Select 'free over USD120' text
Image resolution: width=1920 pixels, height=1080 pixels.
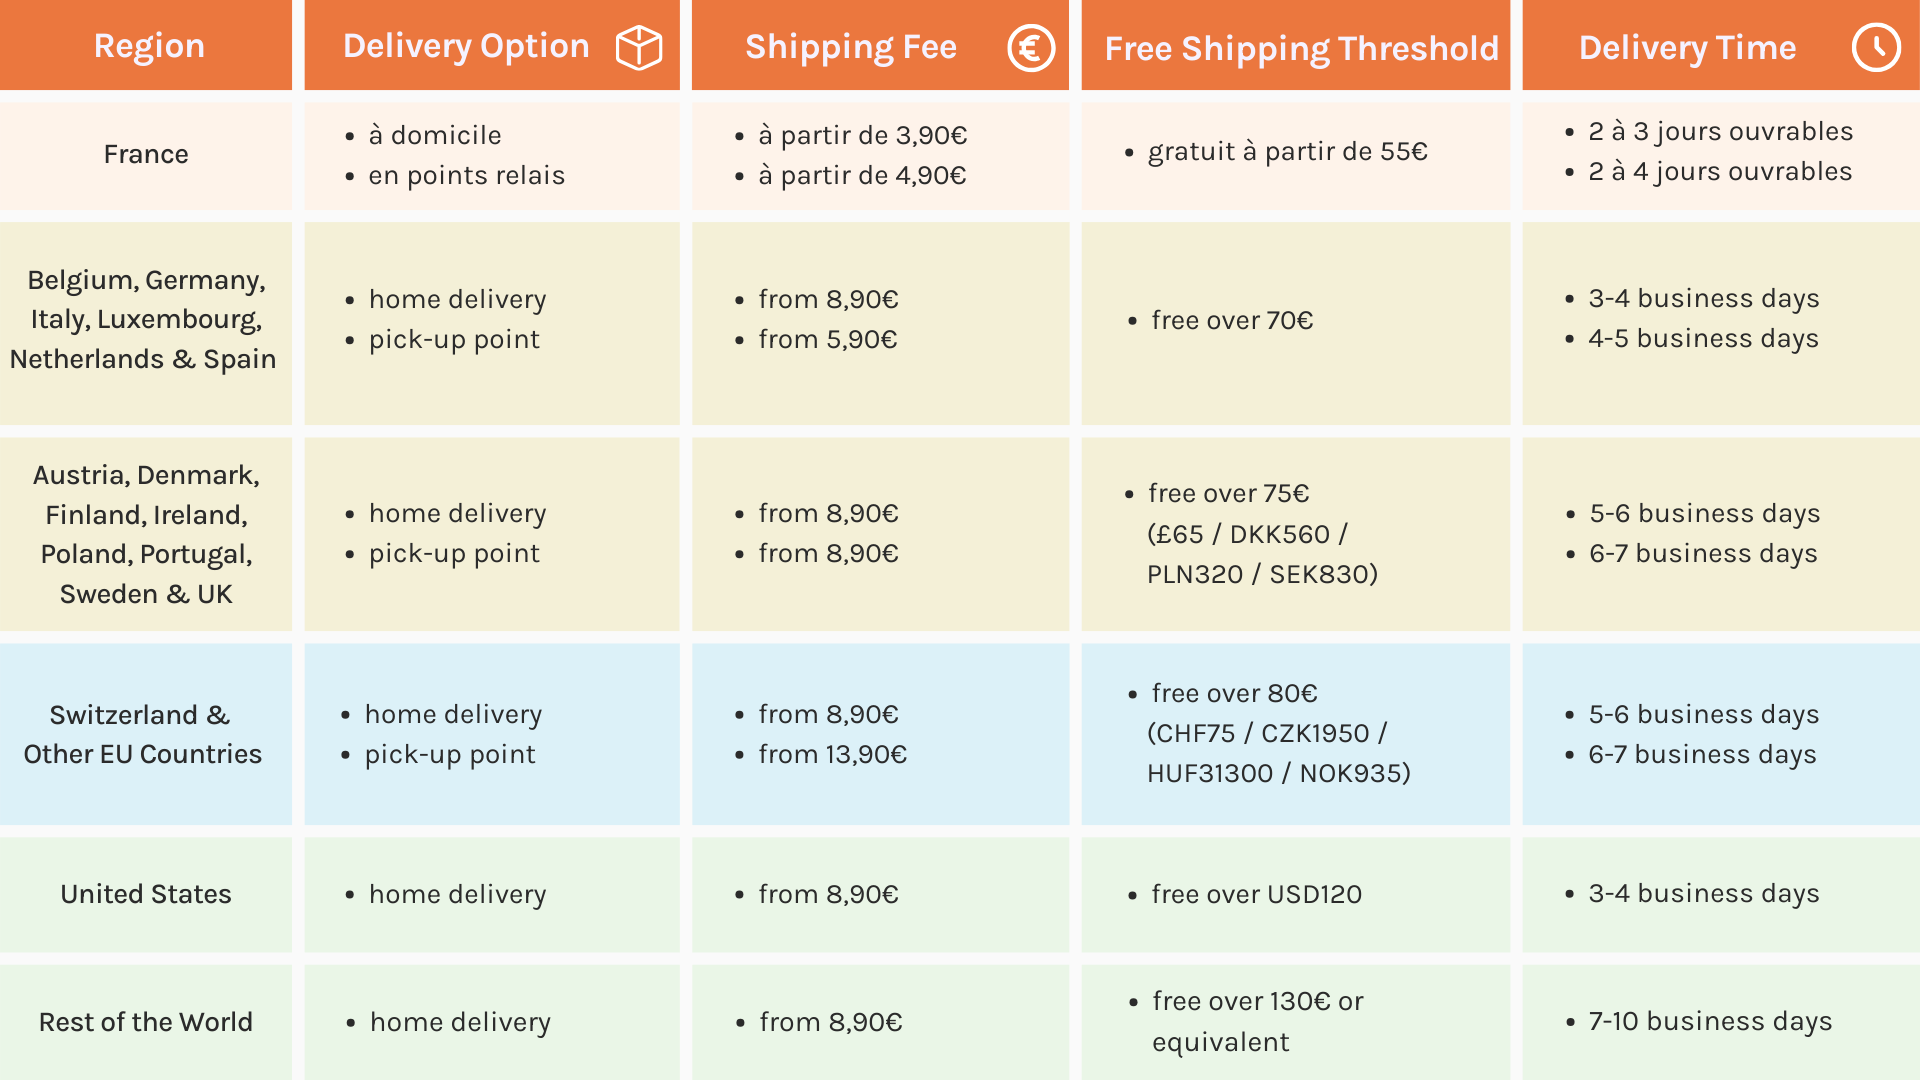click(x=1256, y=894)
